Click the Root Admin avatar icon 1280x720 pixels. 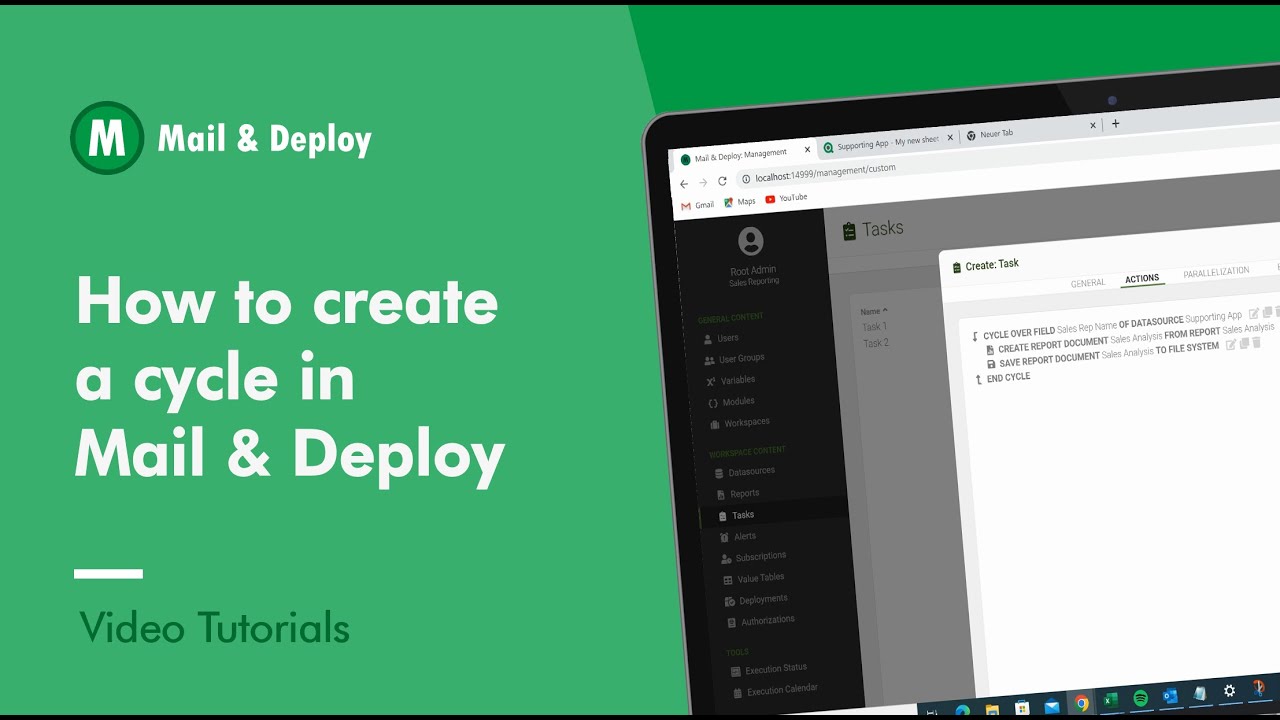tap(750, 241)
